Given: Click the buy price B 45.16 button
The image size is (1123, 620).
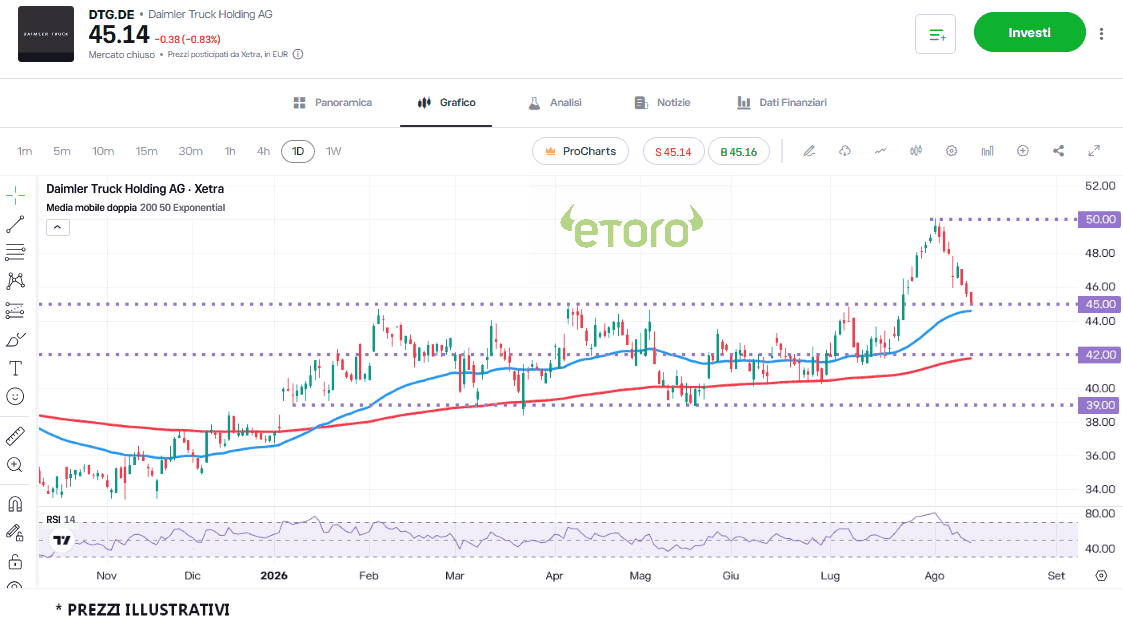Looking at the screenshot, I should pyautogui.click(x=738, y=151).
